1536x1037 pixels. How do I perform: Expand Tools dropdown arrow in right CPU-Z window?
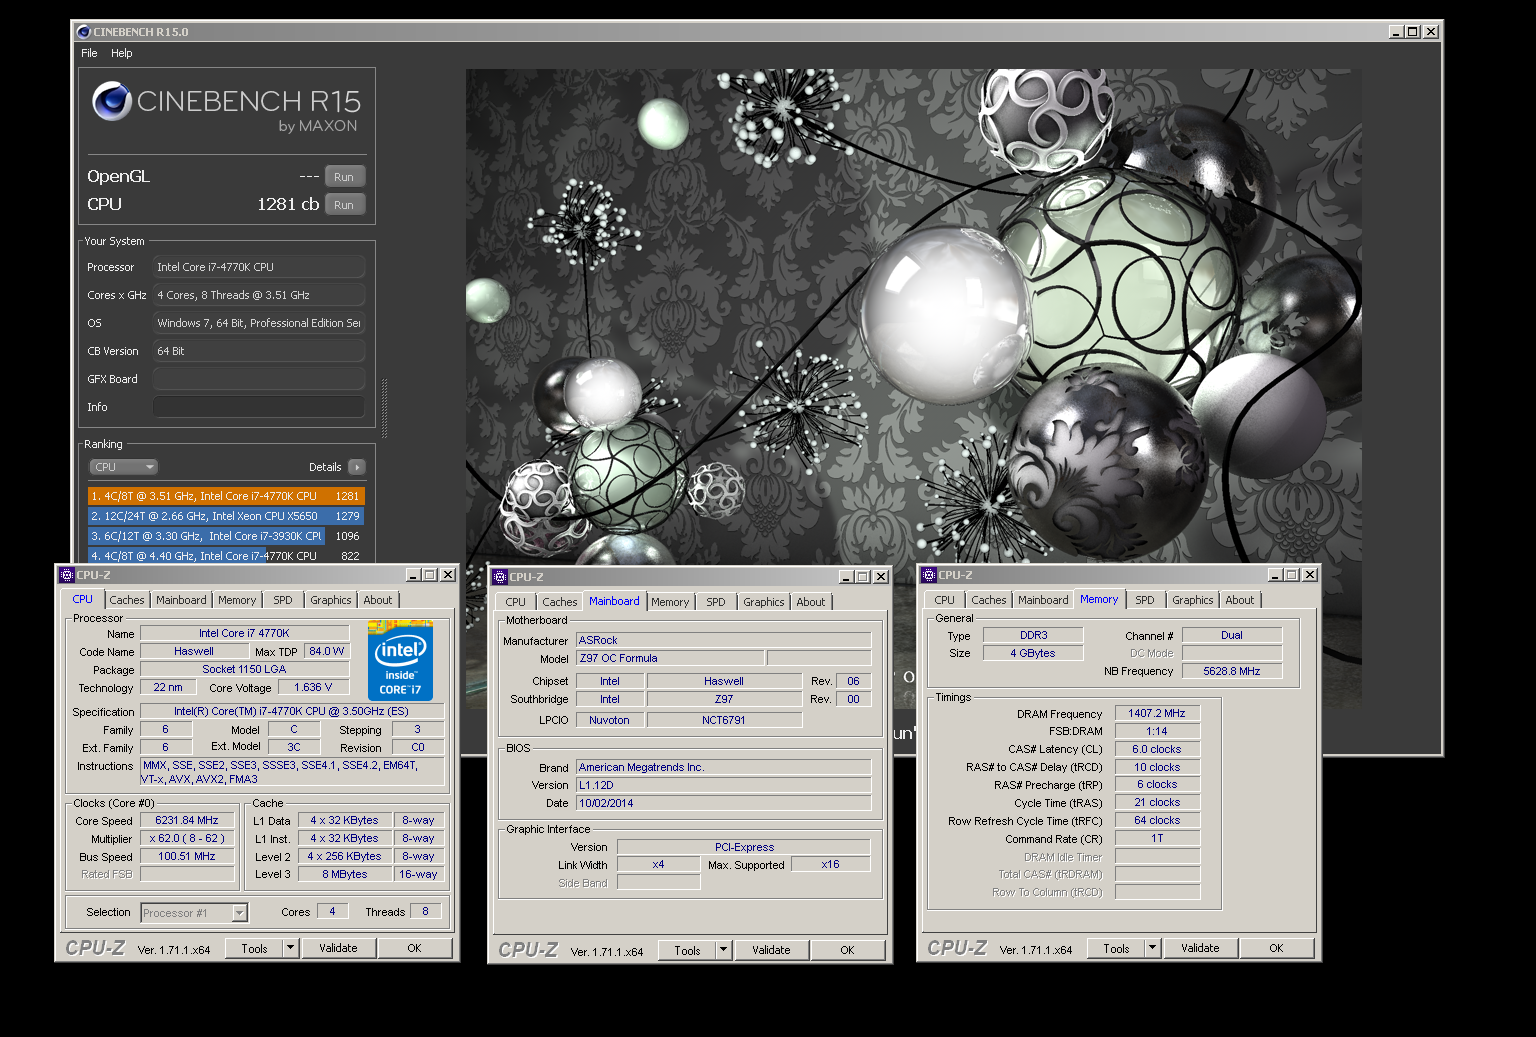(x=1153, y=949)
